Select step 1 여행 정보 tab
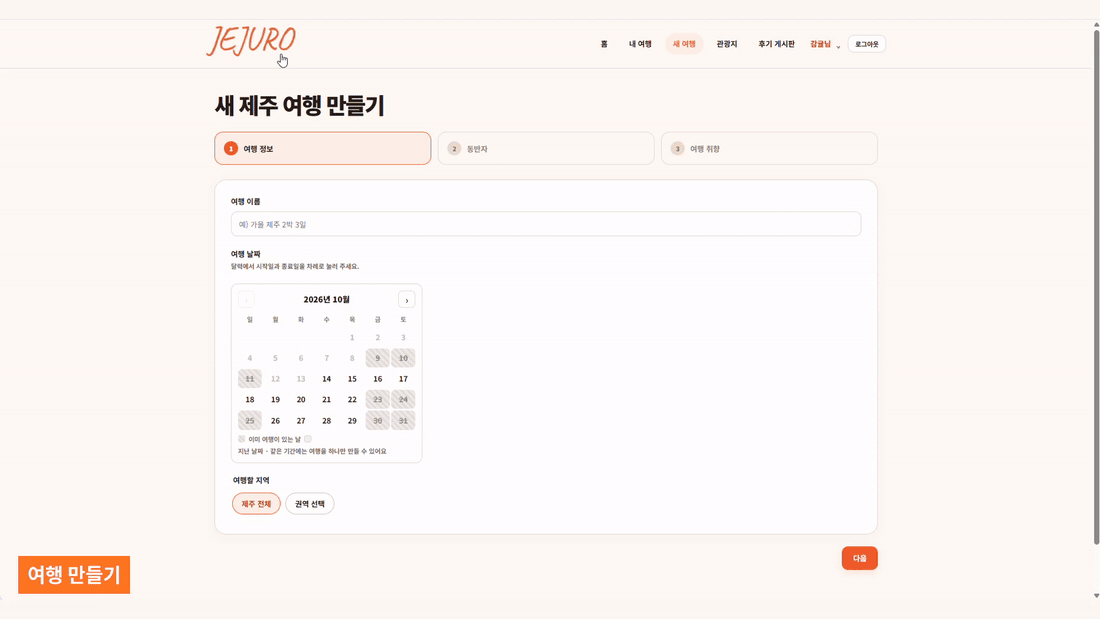 click(323, 148)
